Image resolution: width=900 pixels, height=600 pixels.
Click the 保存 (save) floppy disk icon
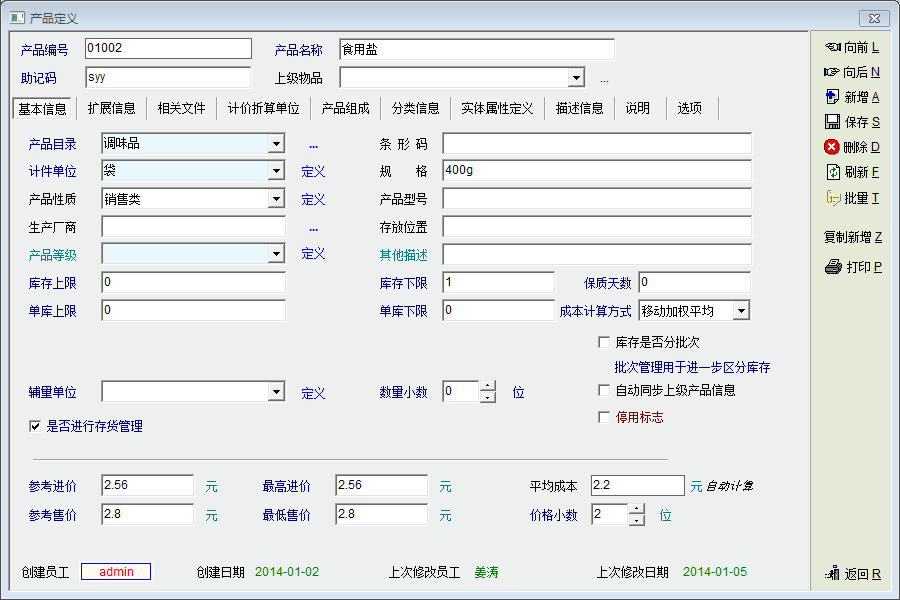pos(832,122)
